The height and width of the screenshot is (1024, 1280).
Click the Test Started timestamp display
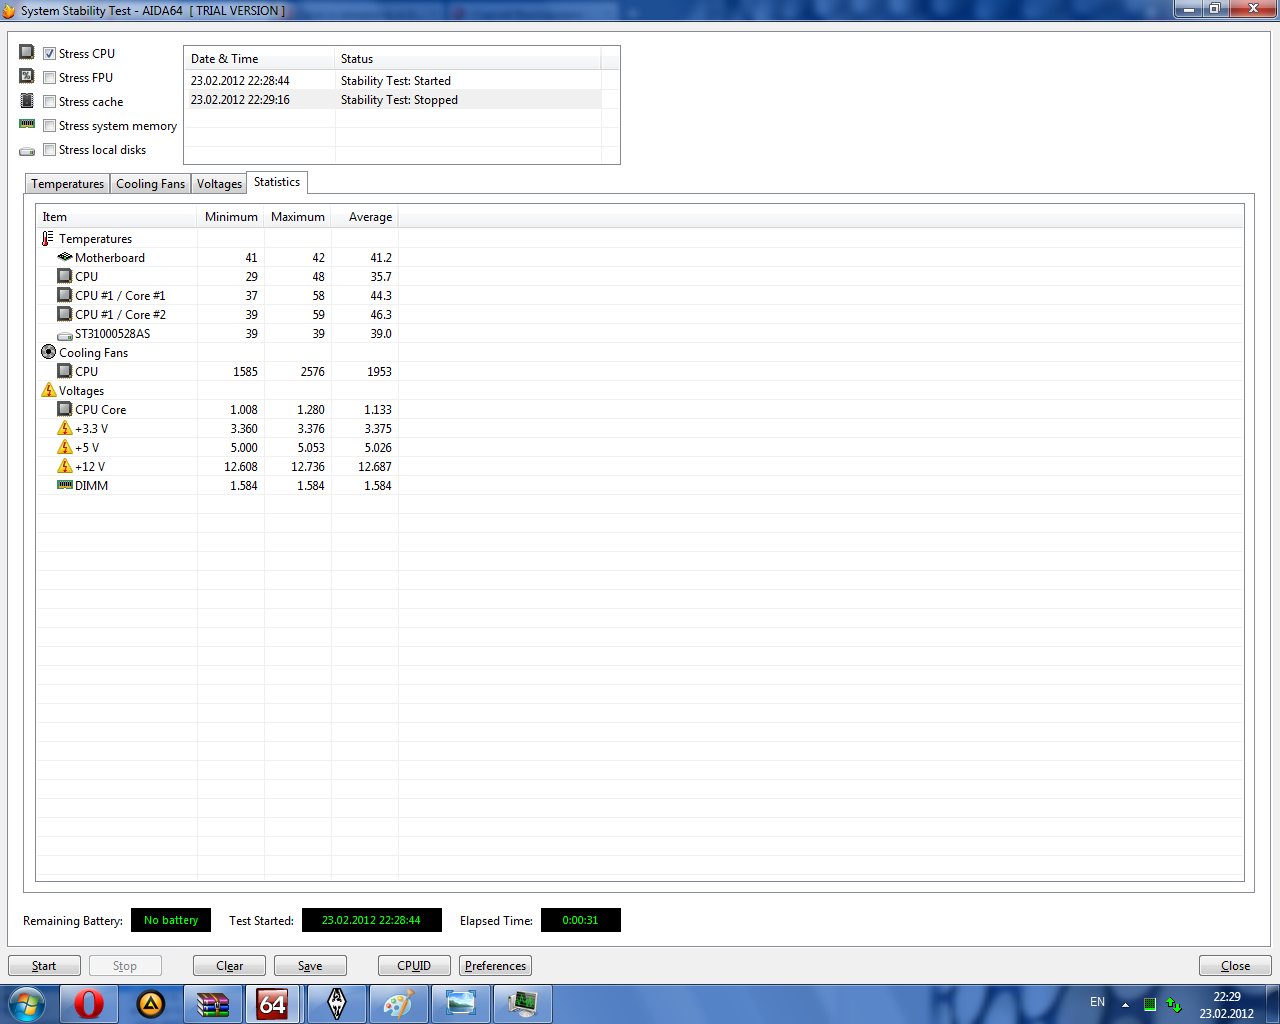tap(371, 920)
